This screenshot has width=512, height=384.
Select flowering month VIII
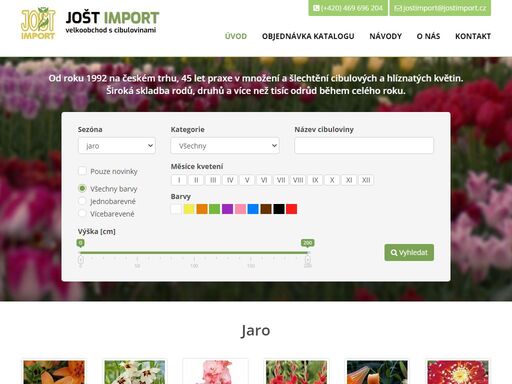pos(298,180)
